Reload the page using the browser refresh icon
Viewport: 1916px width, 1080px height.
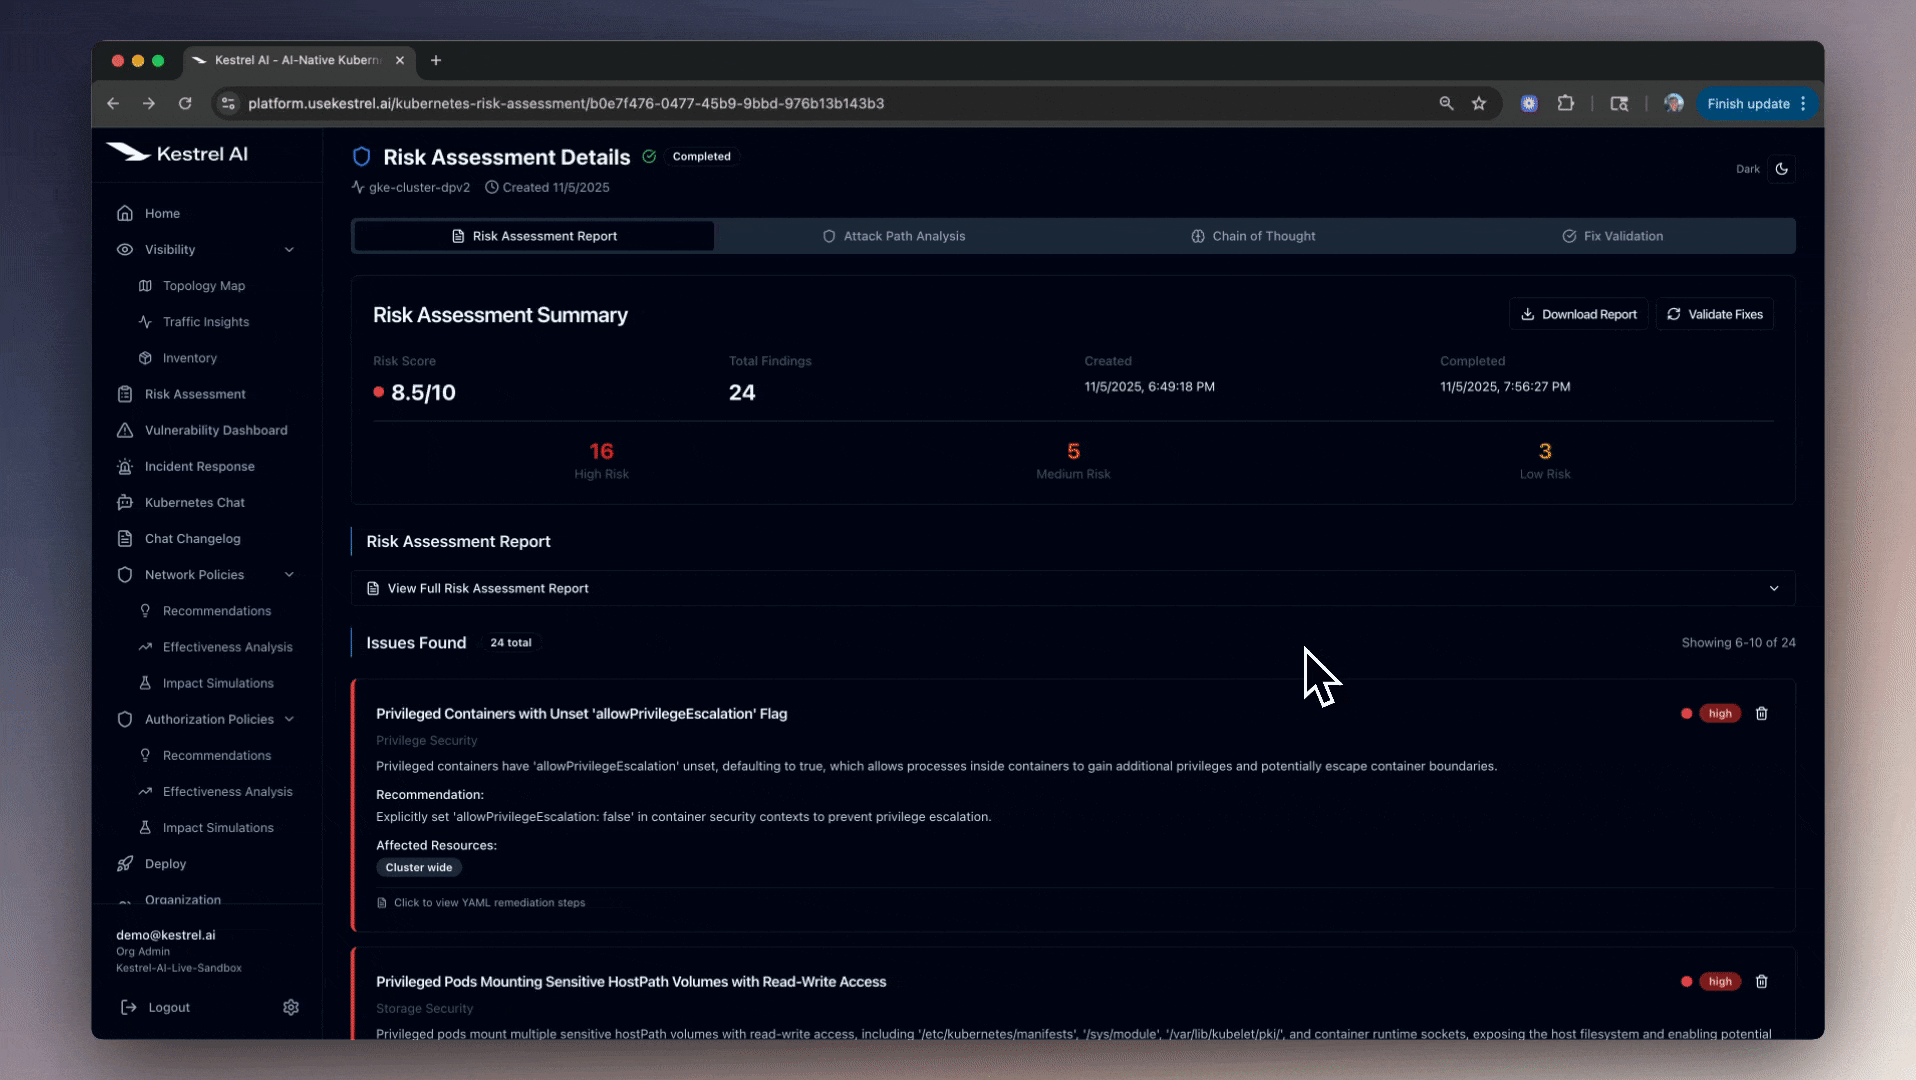[185, 104]
